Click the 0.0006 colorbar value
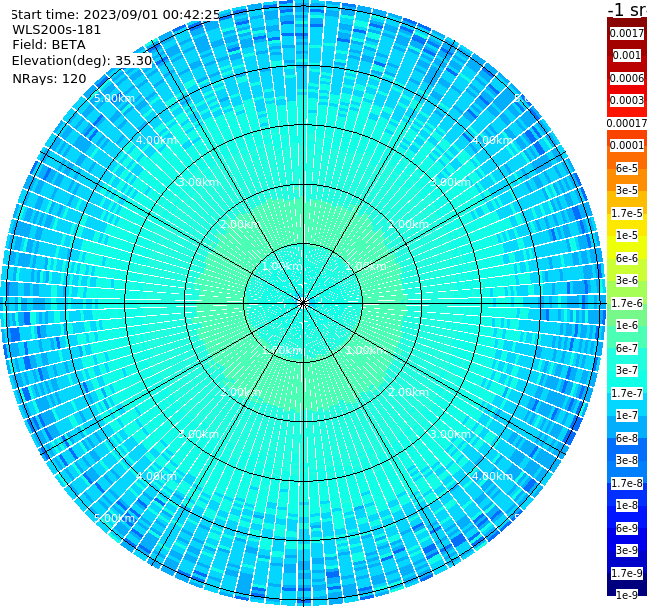This screenshot has width=647, height=607. tap(627, 78)
